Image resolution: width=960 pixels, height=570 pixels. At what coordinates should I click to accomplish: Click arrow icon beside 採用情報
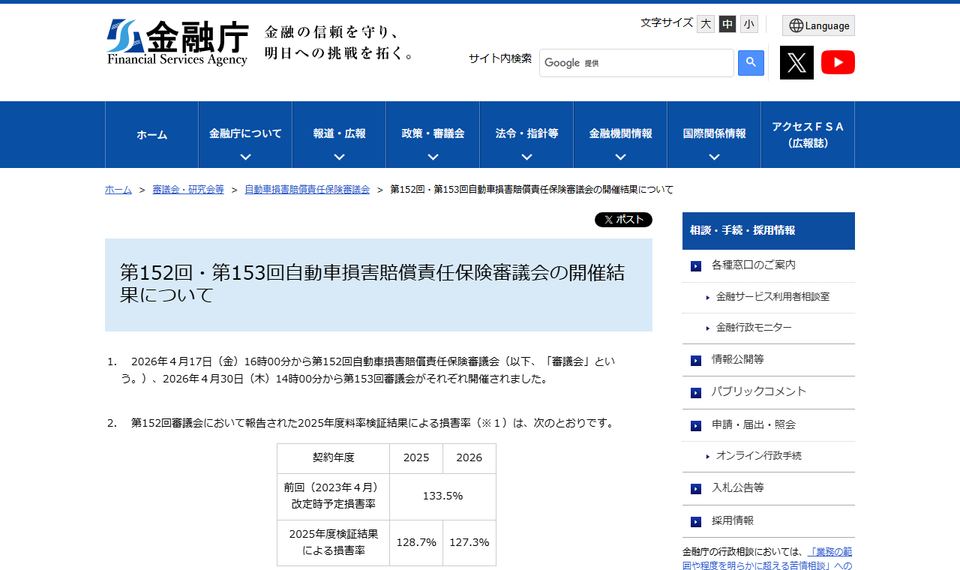696,522
